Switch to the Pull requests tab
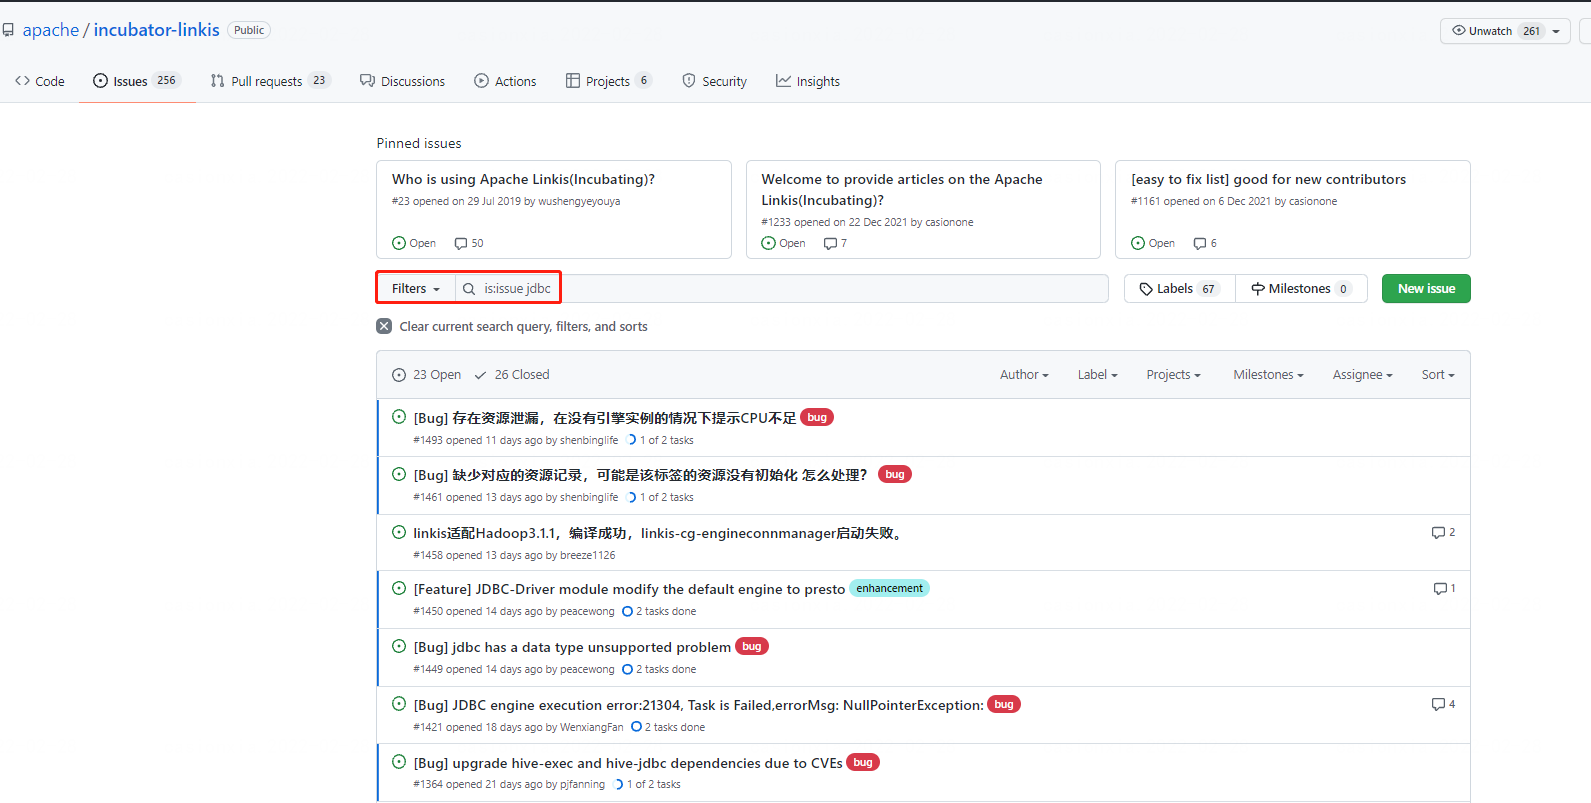 267,81
